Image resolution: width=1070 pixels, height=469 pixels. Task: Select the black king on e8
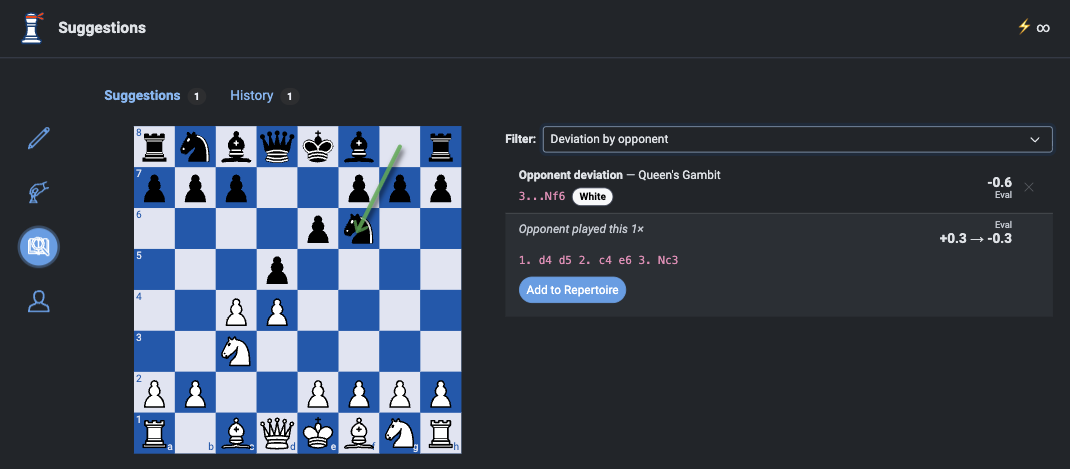click(317, 147)
